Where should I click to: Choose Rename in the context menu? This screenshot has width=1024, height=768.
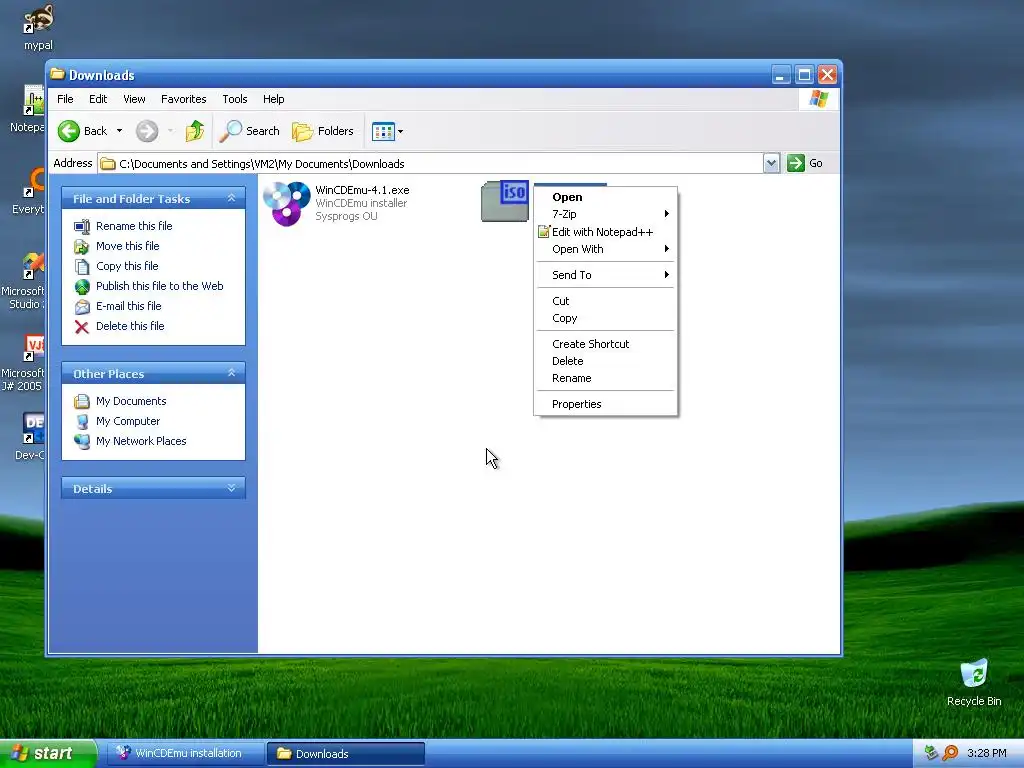(605, 379)
